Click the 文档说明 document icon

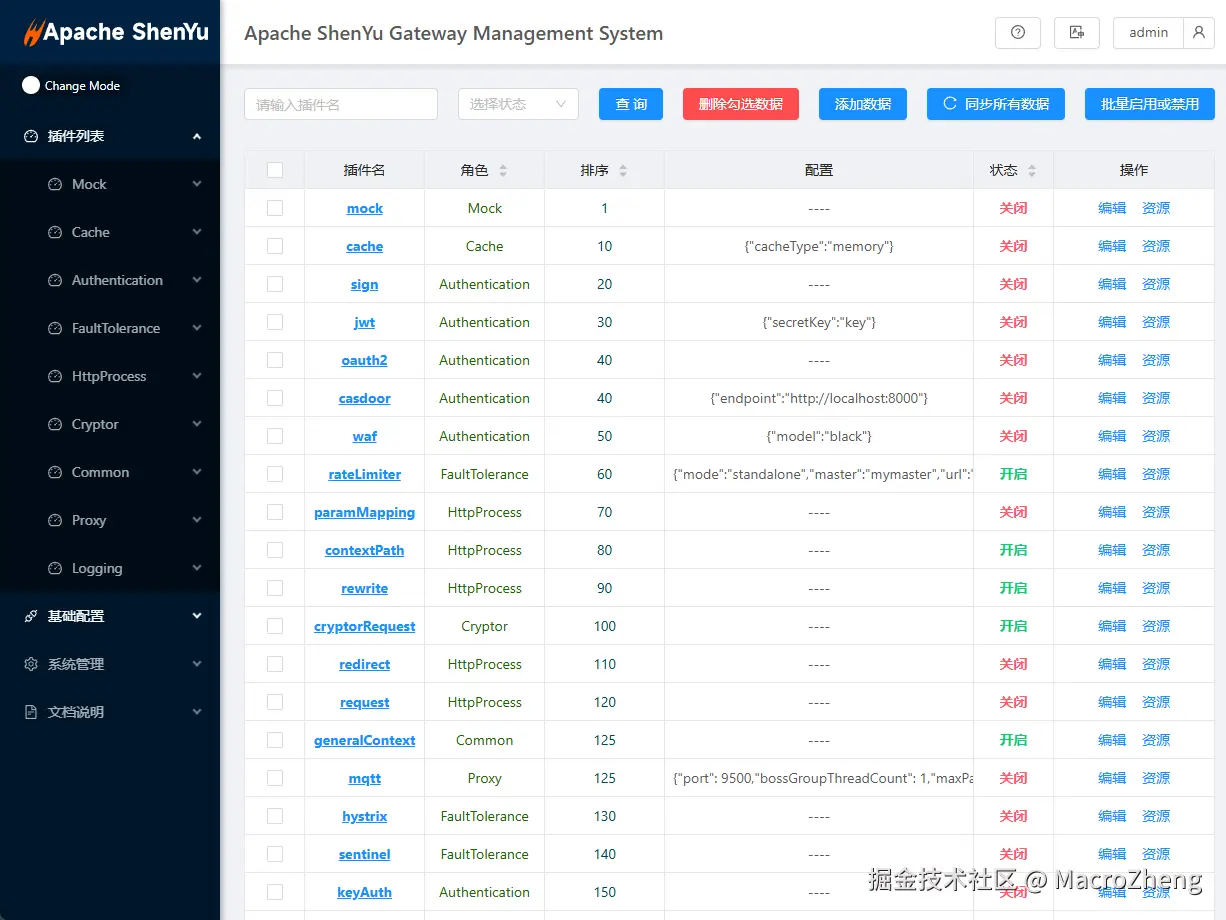click(x=31, y=712)
